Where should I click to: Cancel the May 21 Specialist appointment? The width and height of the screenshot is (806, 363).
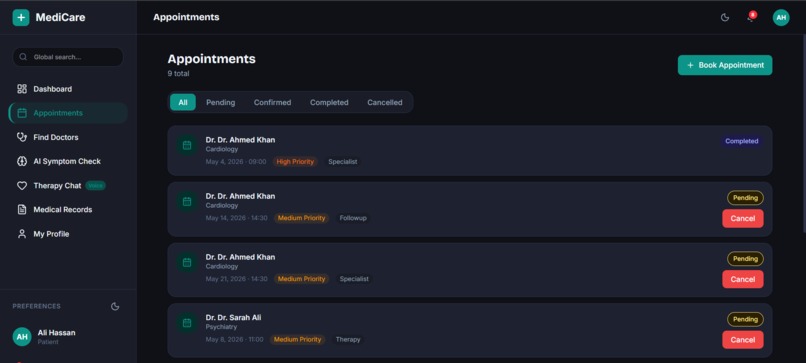[x=743, y=279]
